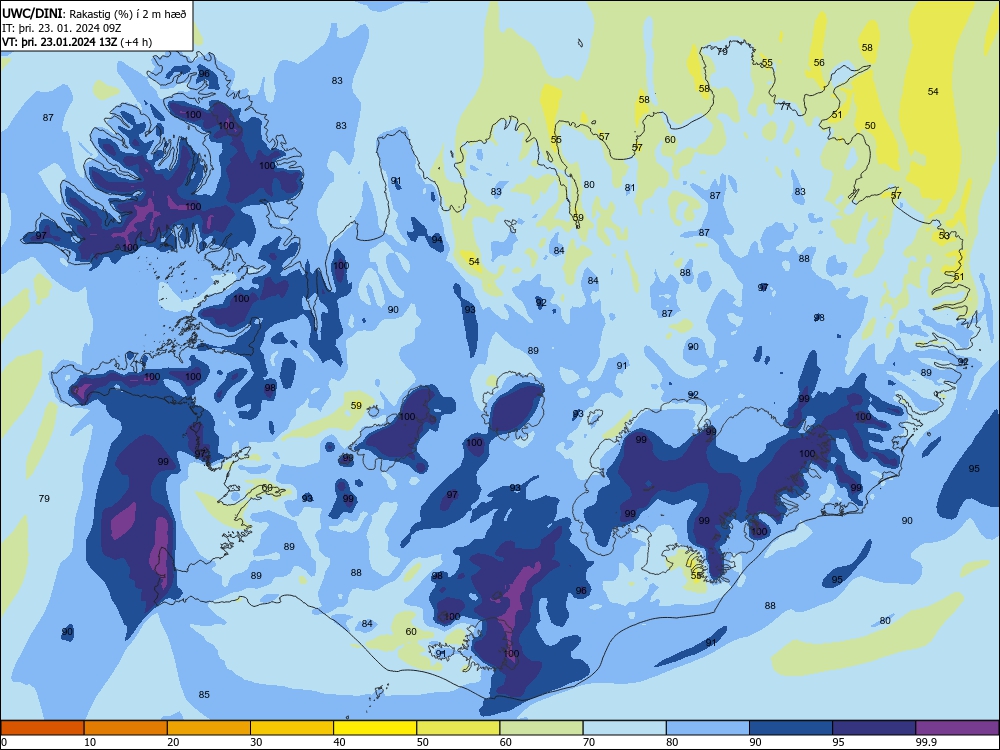This screenshot has width=1000, height=750.
Task: Select the navy 95–99.9 legend swatch
Action: tap(874, 728)
